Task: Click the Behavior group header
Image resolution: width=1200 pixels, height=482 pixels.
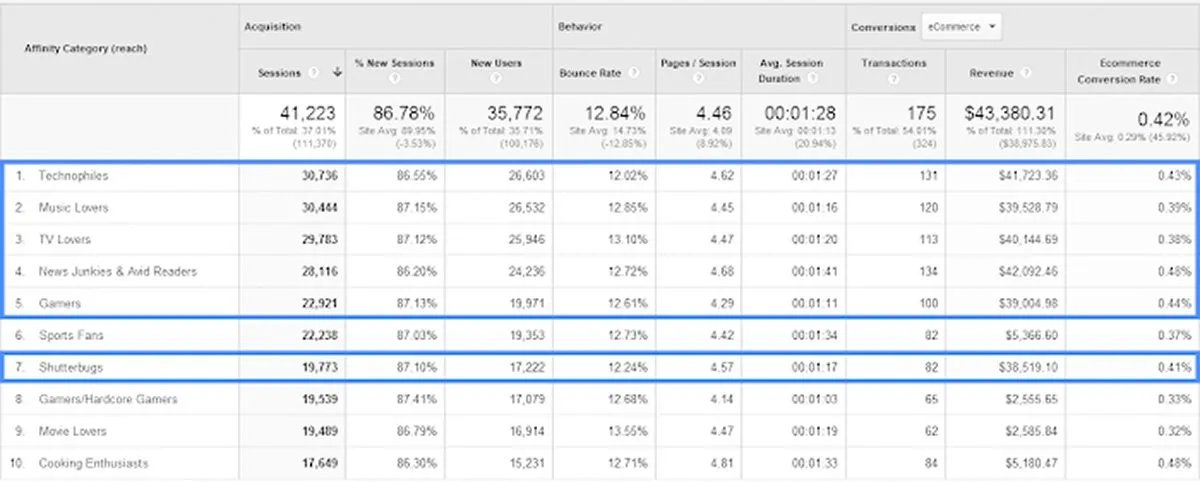Action: (580, 27)
